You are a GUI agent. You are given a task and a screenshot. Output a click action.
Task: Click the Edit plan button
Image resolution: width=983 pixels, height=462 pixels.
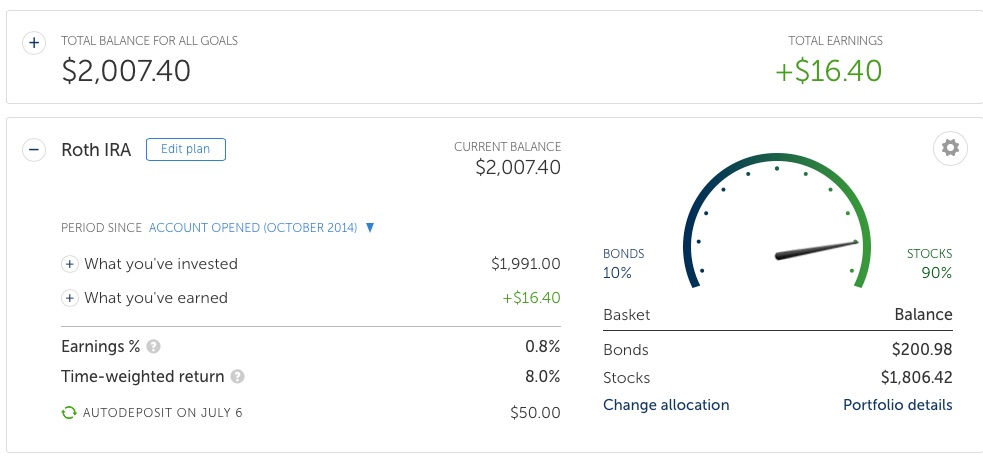(x=186, y=149)
